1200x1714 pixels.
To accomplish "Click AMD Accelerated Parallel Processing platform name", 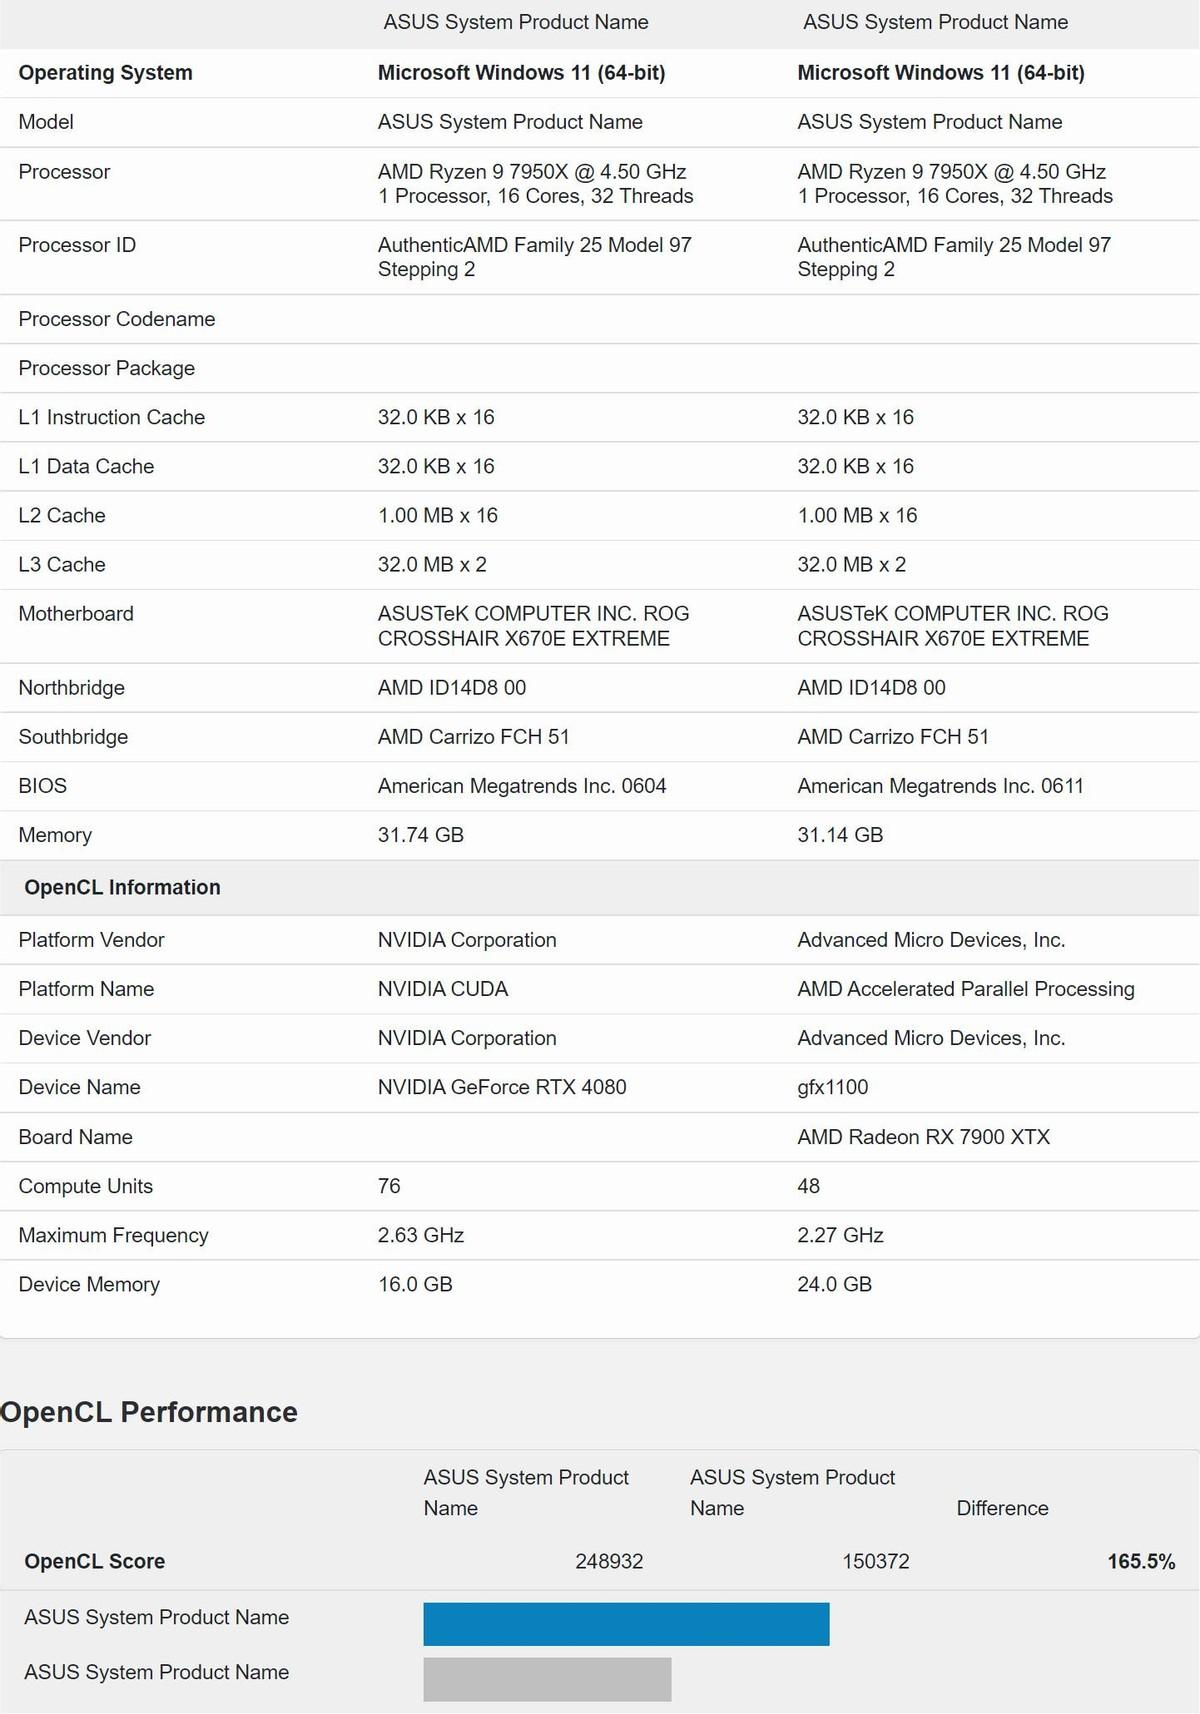I will click(x=966, y=989).
